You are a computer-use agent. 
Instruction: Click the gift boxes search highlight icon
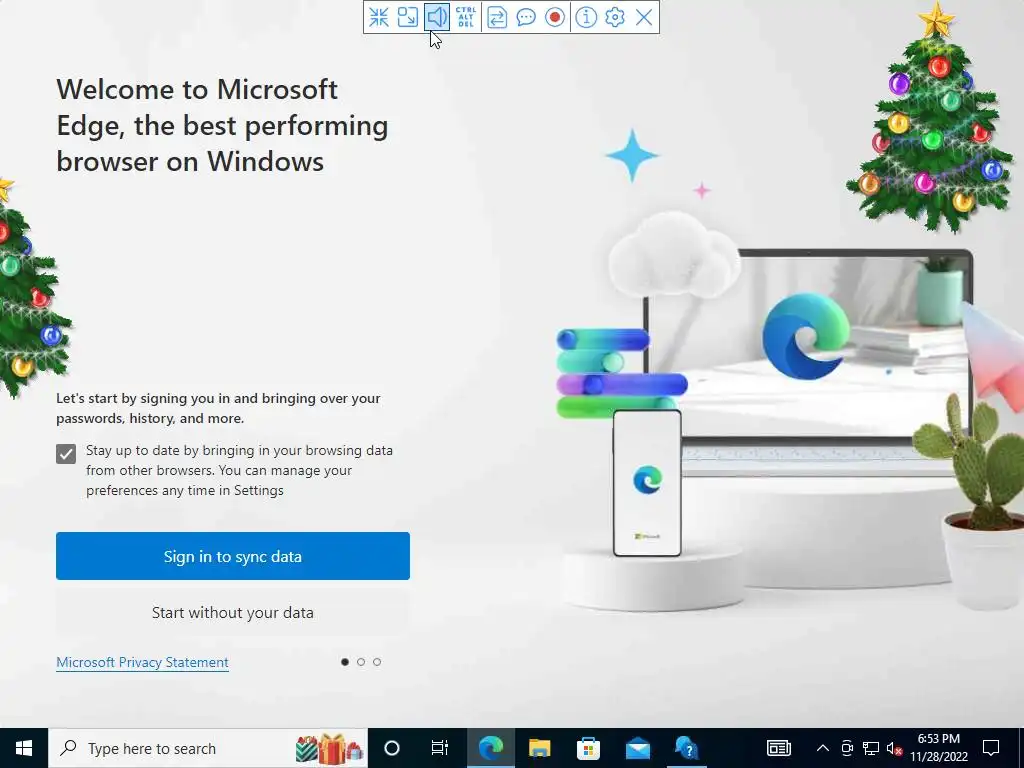[x=329, y=749]
